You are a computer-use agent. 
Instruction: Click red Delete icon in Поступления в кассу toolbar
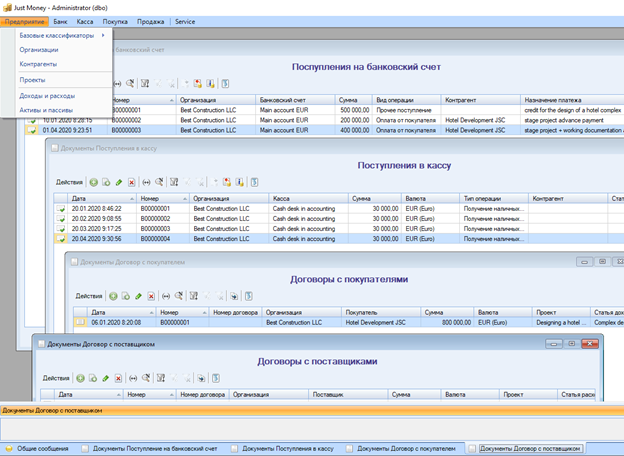pyautogui.click(x=131, y=182)
